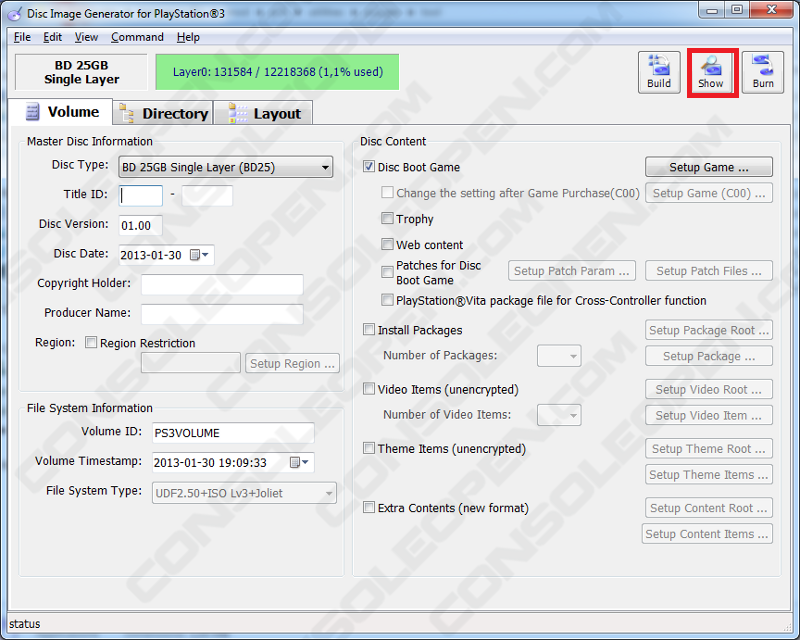Click the Setup Patch Files button
Image resolution: width=800 pixels, height=640 pixels.
(x=709, y=270)
